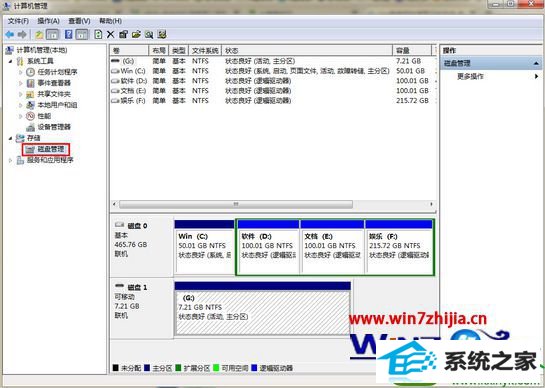Click the Explore magnifier toolbar icon

pos(149,34)
